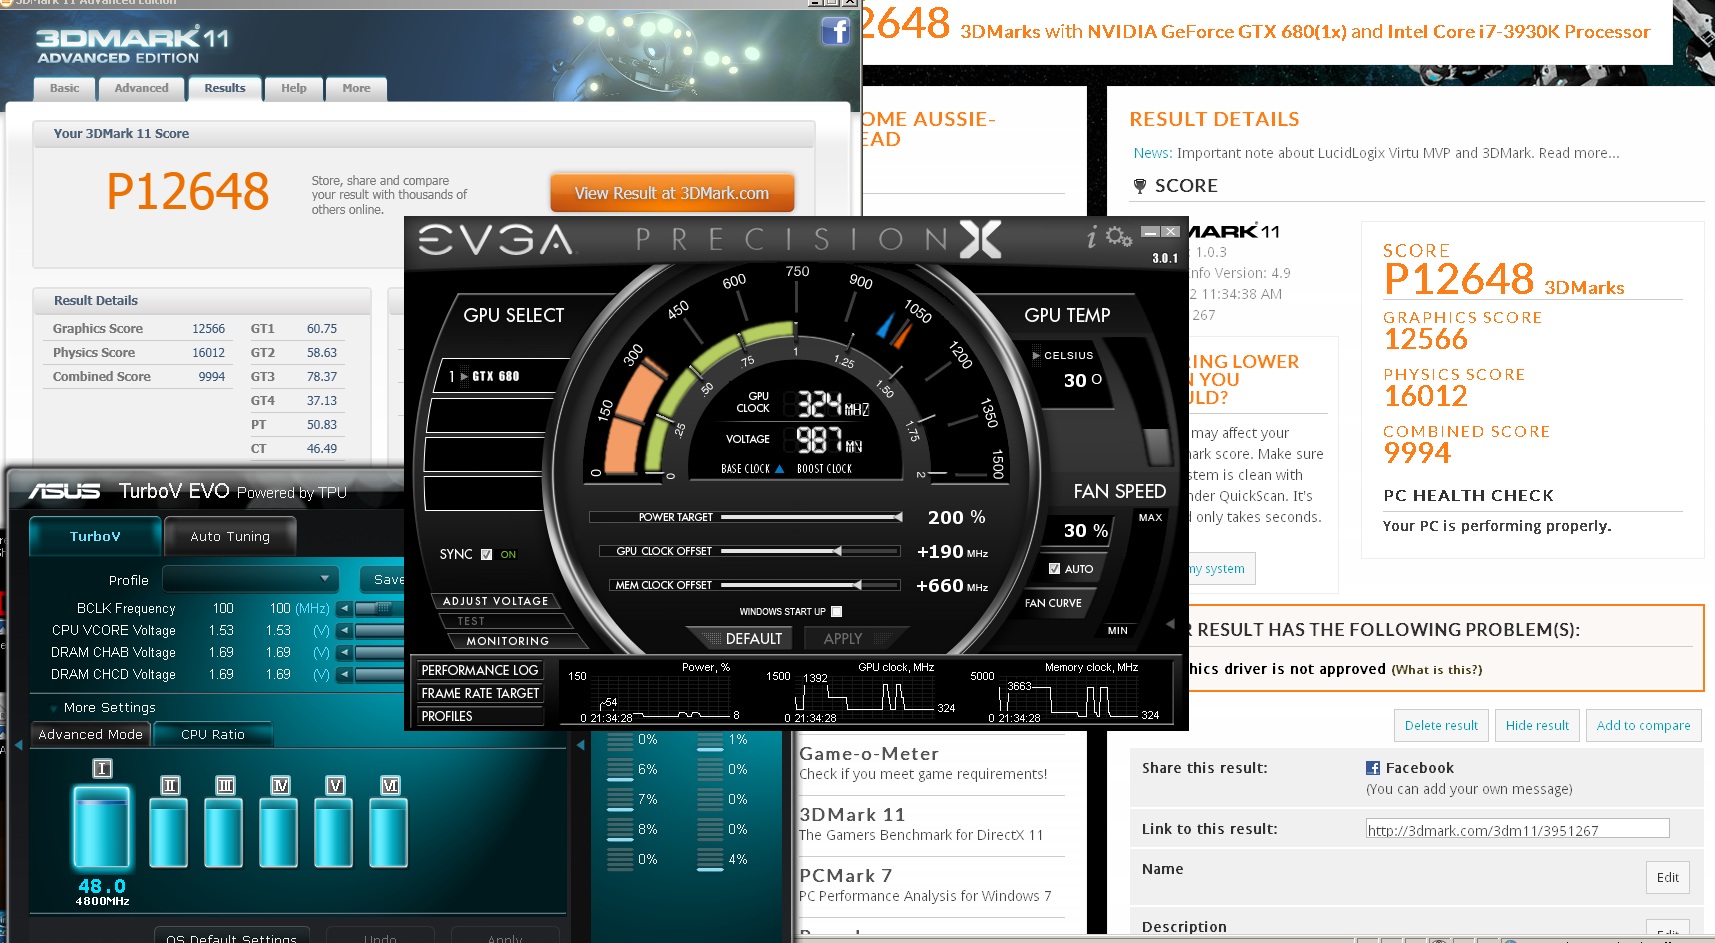The width and height of the screenshot is (1715, 943).
Task: Open Basic tab in 3DMark 11
Action: tap(65, 88)
